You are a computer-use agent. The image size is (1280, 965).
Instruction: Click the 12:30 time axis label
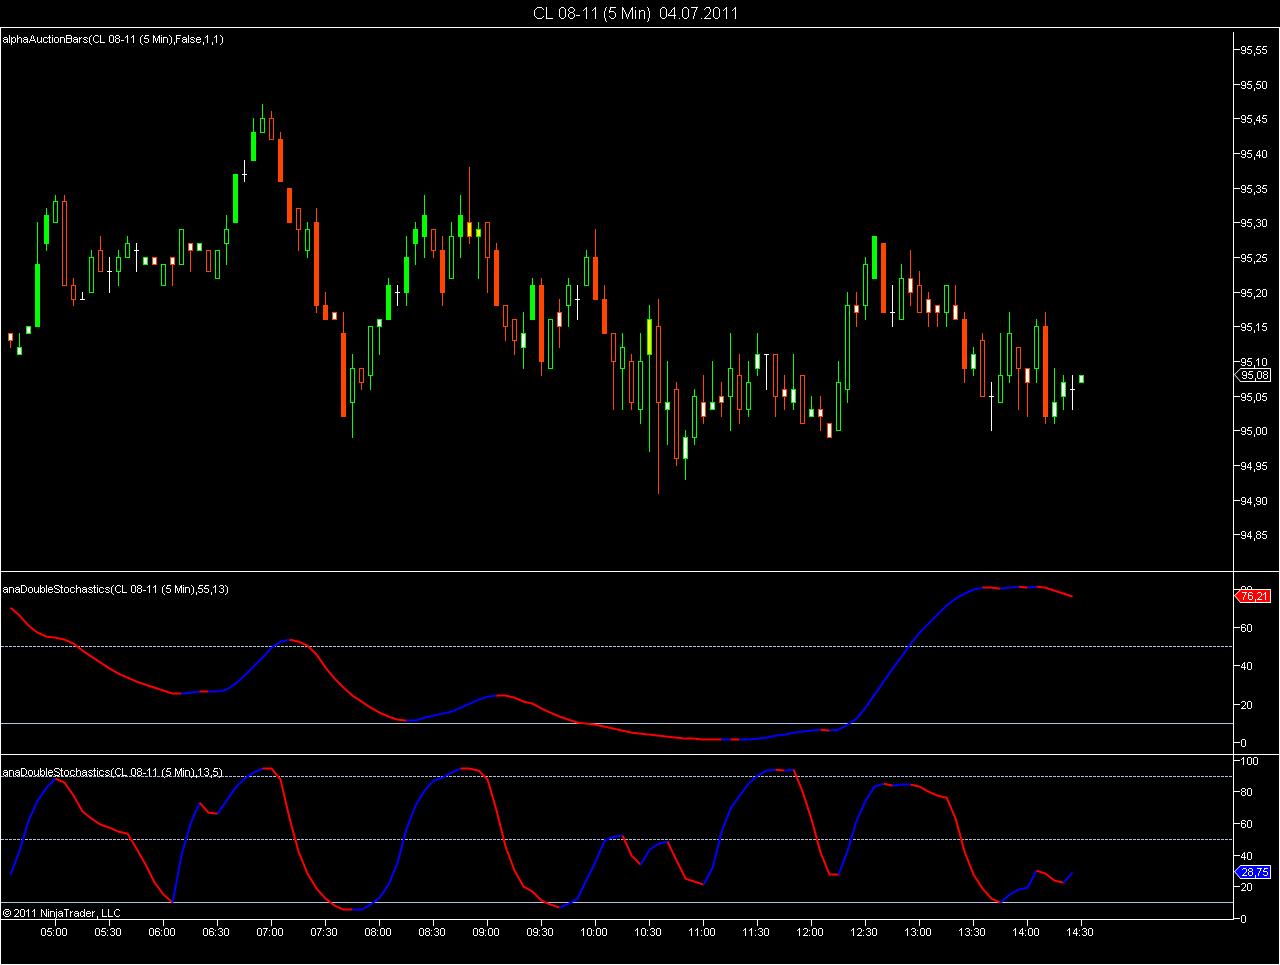click(x=864, y=932)
